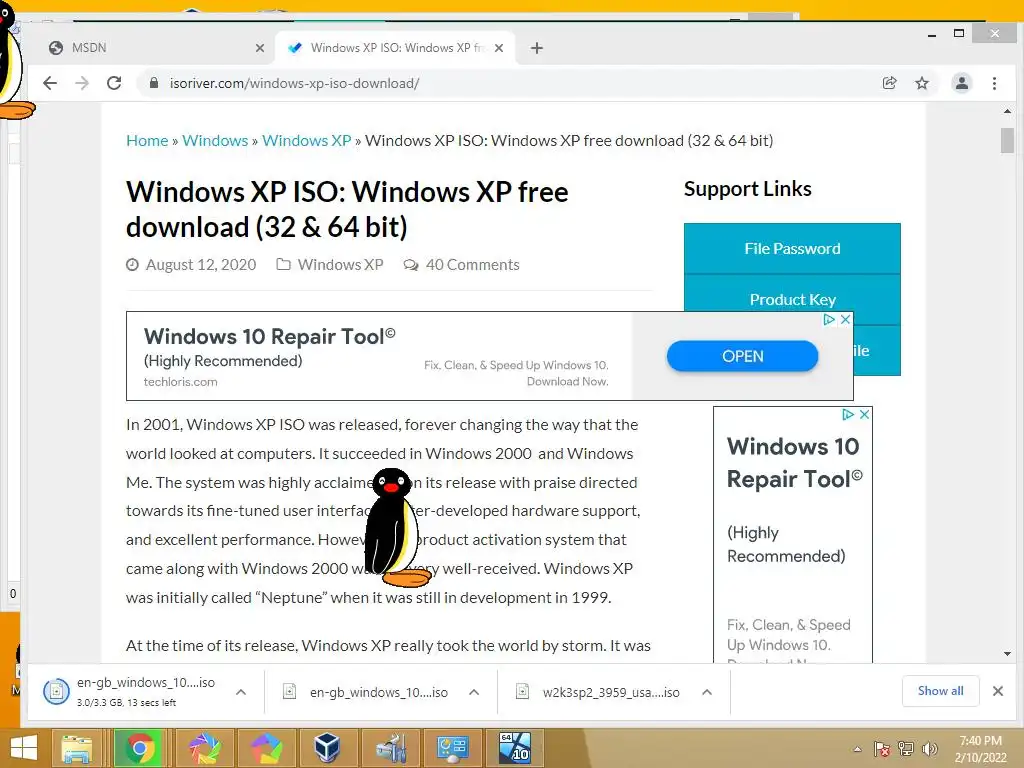Image resolution: width=1024 pixels, height=768 pixels.
Task: Show all downloads
Action: point(940,691)
